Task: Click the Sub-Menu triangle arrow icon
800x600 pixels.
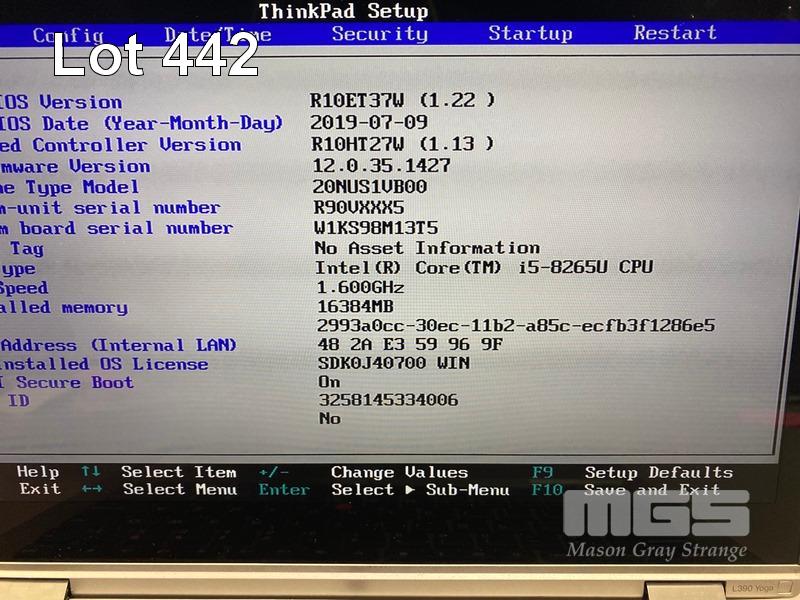Action: click(x=410, y=490)
